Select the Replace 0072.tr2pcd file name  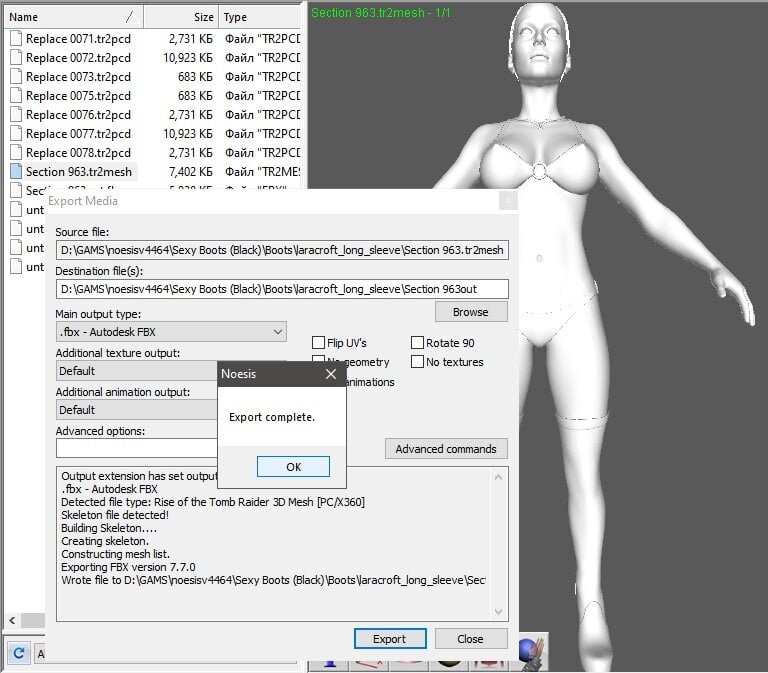[78, 58]
